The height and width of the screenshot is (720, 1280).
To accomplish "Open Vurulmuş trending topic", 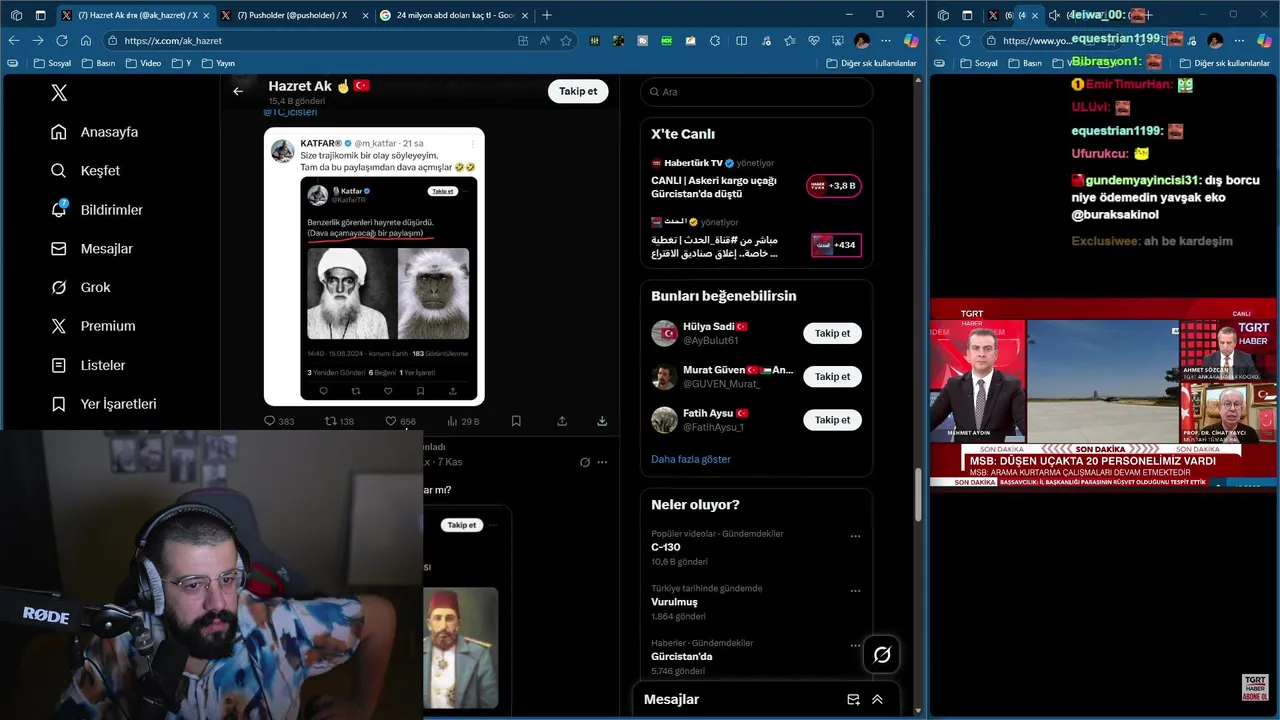I will [675, 602].
